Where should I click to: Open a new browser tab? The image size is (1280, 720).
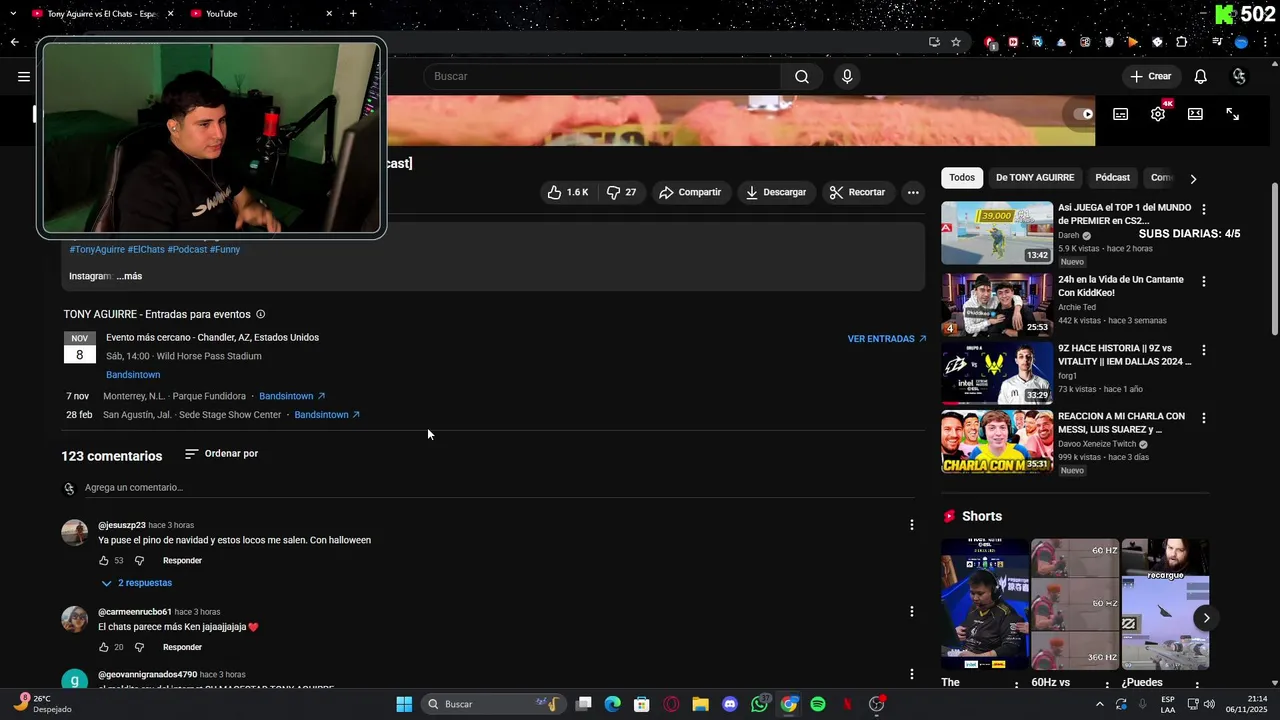pyautogui.click(x=353, y=13)
